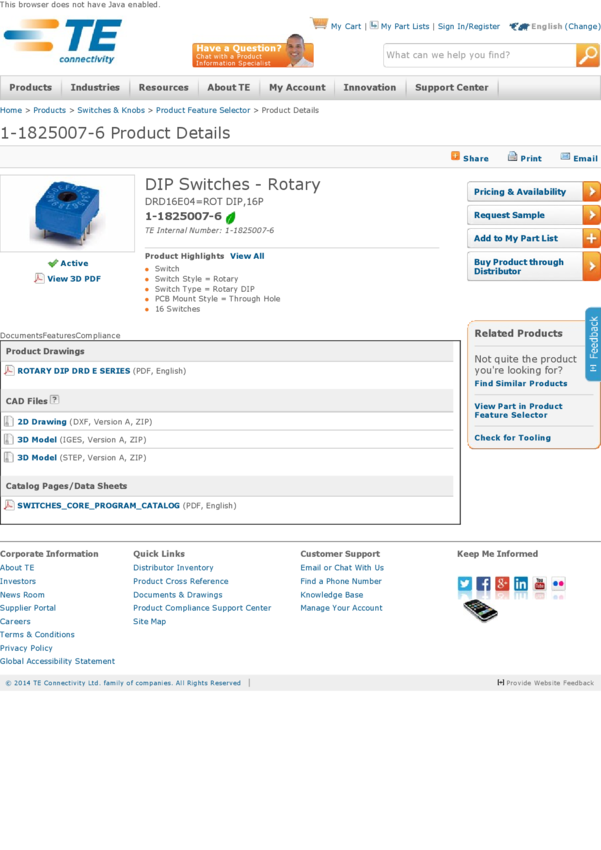Click the rotary DIP switch product image
601x850 pixels.
67,213
